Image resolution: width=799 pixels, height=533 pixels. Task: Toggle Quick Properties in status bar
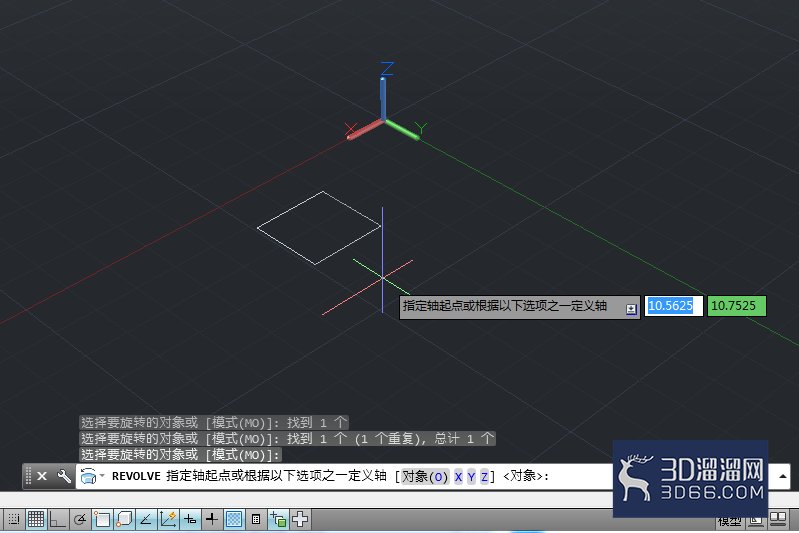[x=256, y=519]
